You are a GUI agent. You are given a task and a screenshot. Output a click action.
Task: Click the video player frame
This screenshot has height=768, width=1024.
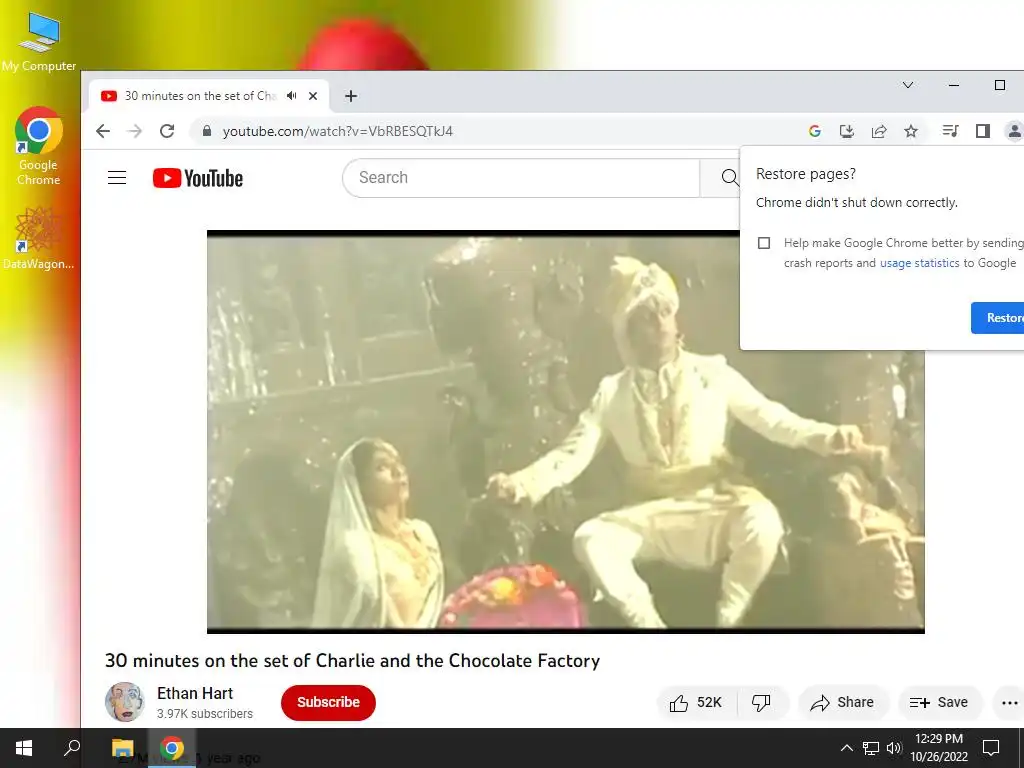pos(566,432)
